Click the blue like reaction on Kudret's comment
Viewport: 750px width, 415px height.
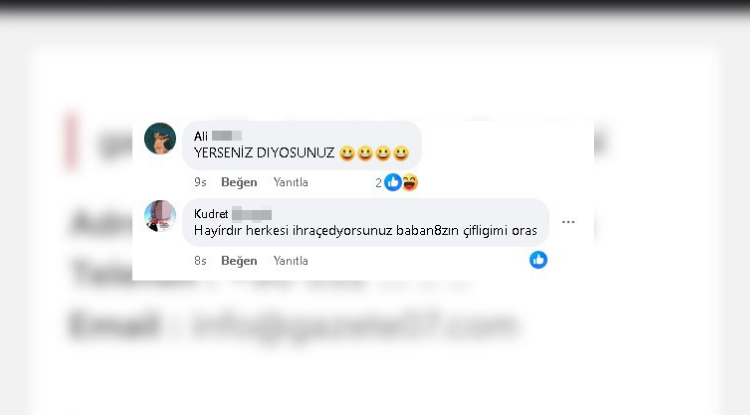[538, 260]
